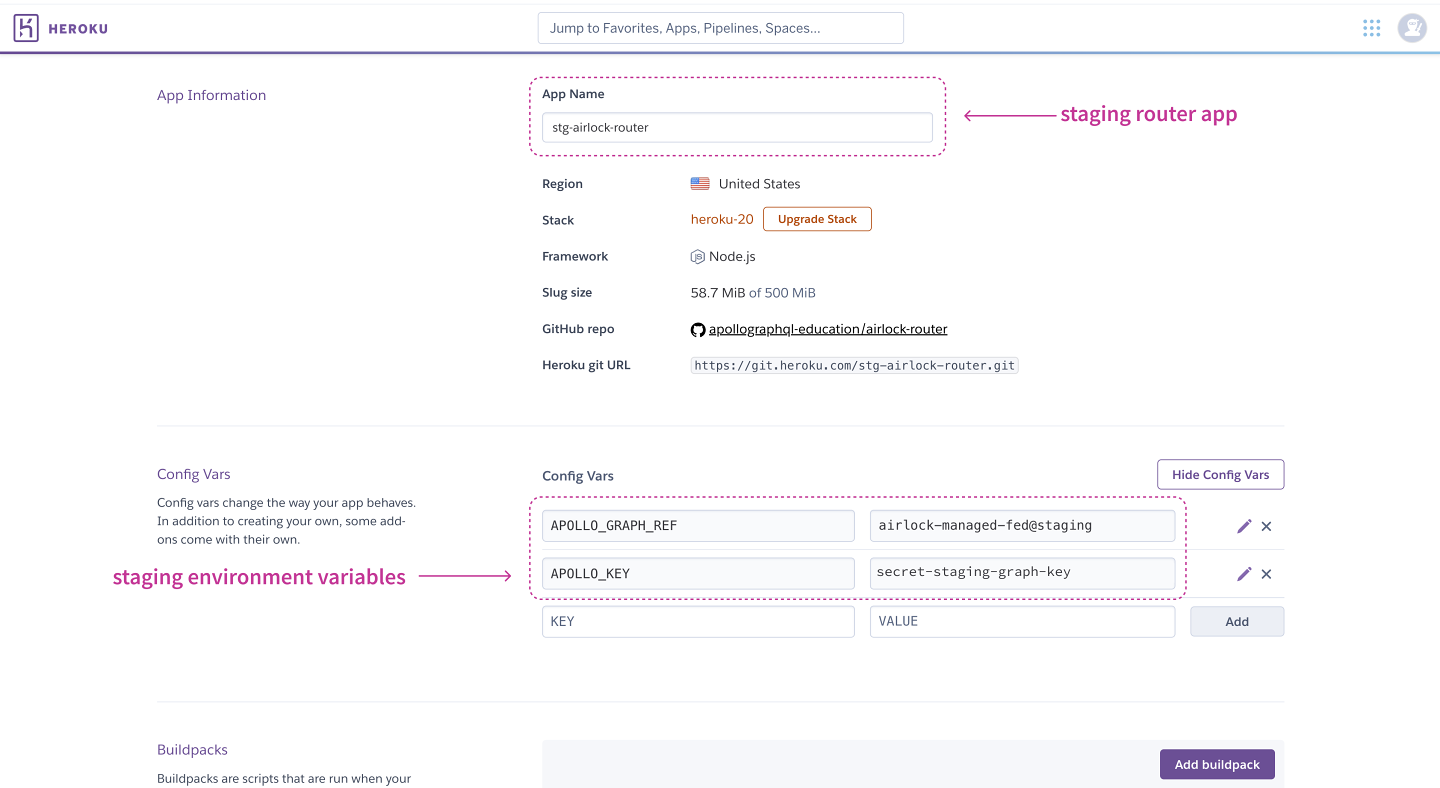The image size is (1440, 788).
Task: Click the Slug size label
Action: click(x=567, y=293)
